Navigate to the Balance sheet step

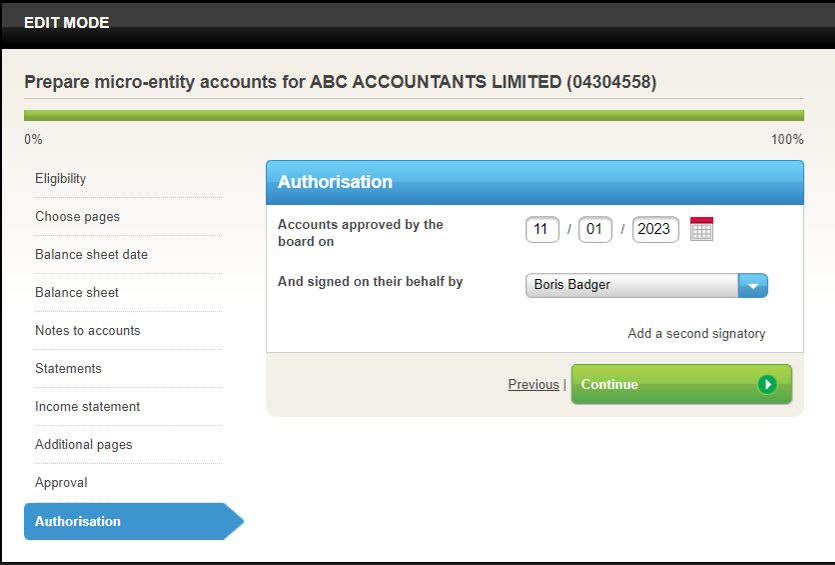(77, 293)
